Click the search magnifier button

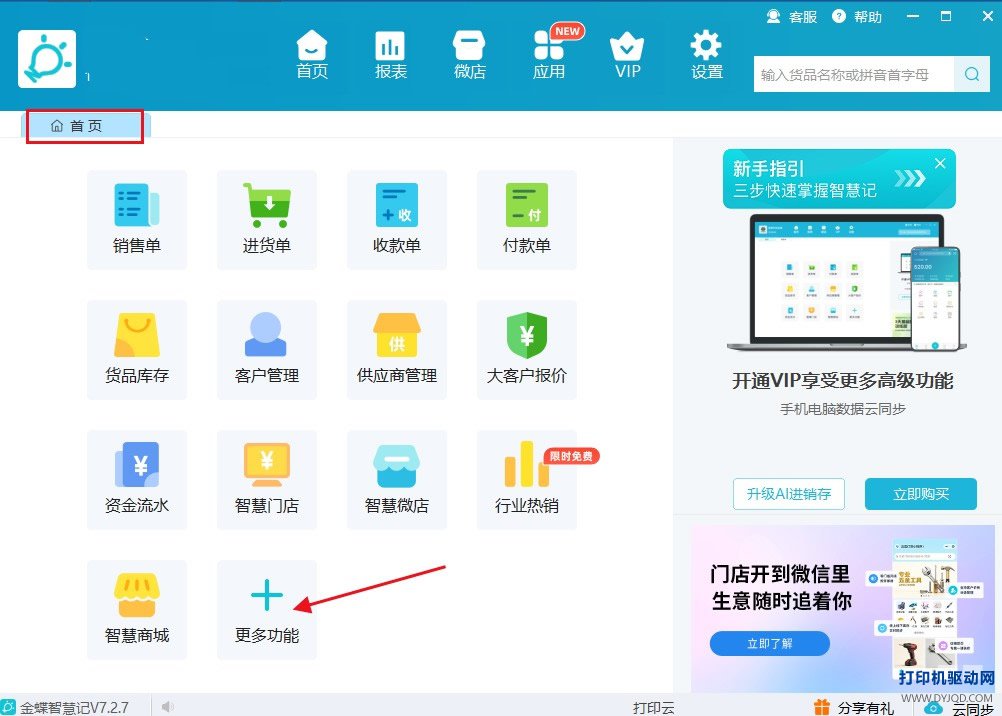pyautogui.click(x=972, y=74)
